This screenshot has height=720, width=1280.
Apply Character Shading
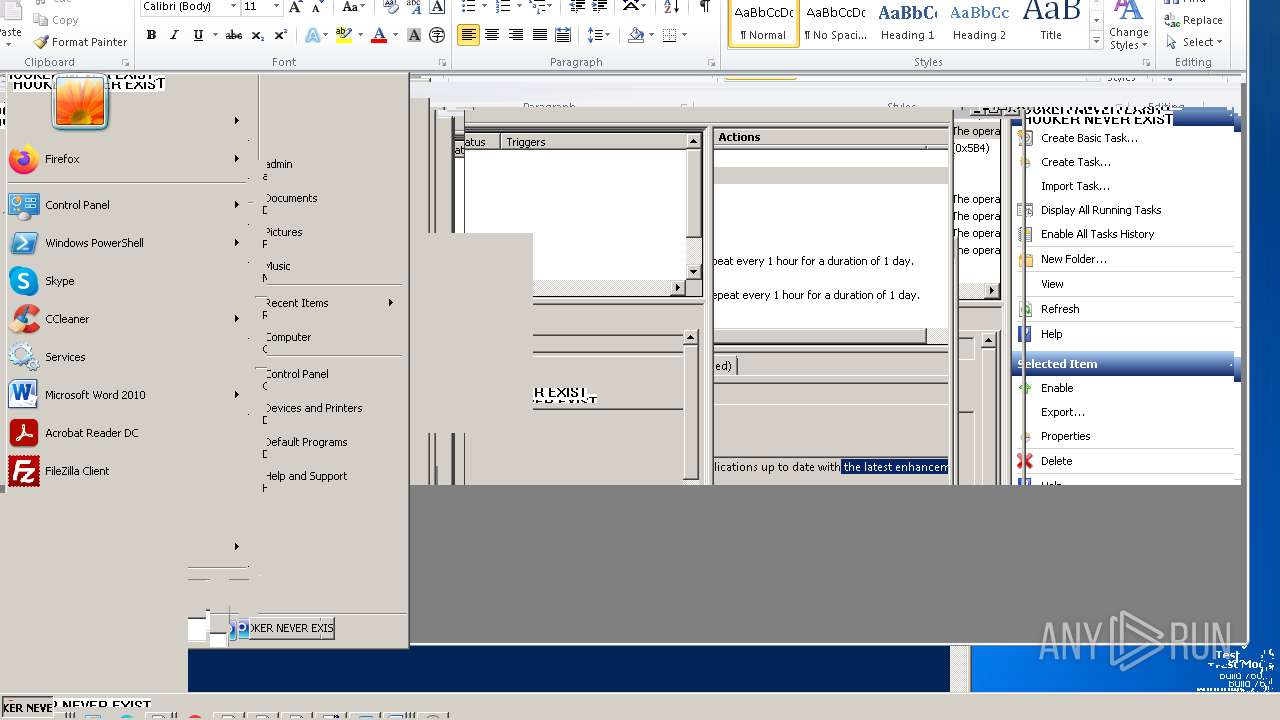pos(414,35)
